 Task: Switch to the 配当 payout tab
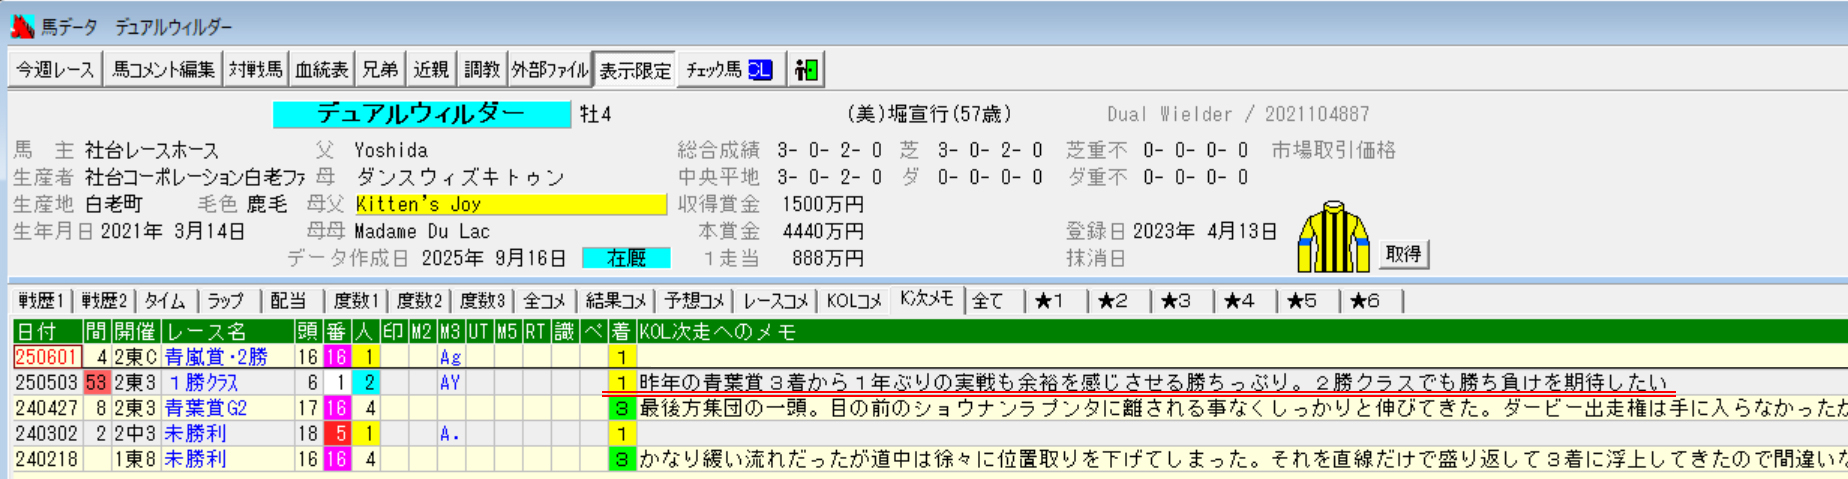coord(288,301)
